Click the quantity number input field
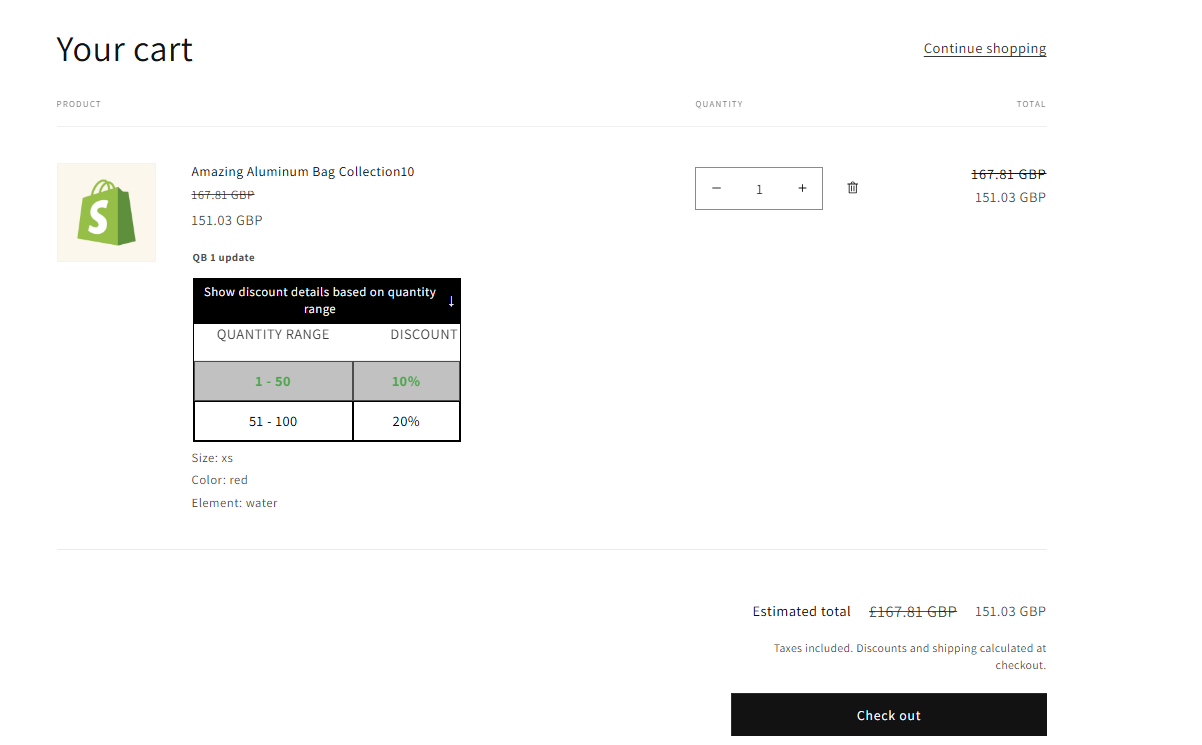 pos(759,189)
